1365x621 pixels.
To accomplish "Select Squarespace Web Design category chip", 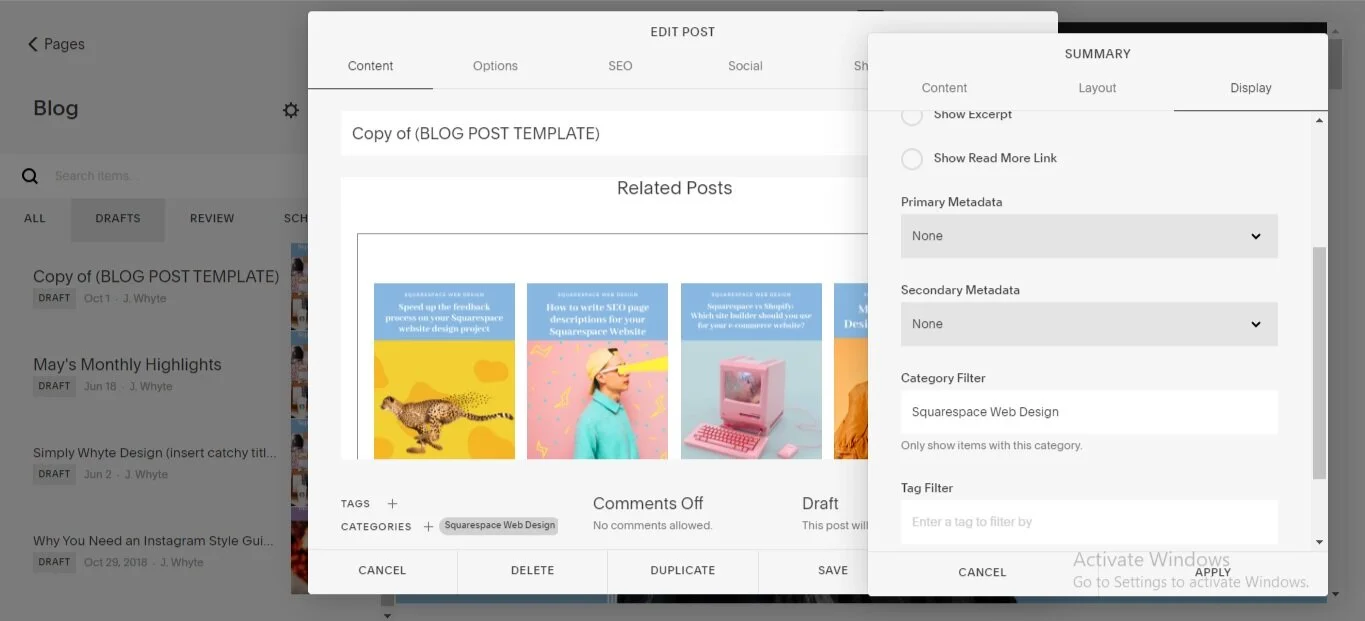I will coord(499,526).
